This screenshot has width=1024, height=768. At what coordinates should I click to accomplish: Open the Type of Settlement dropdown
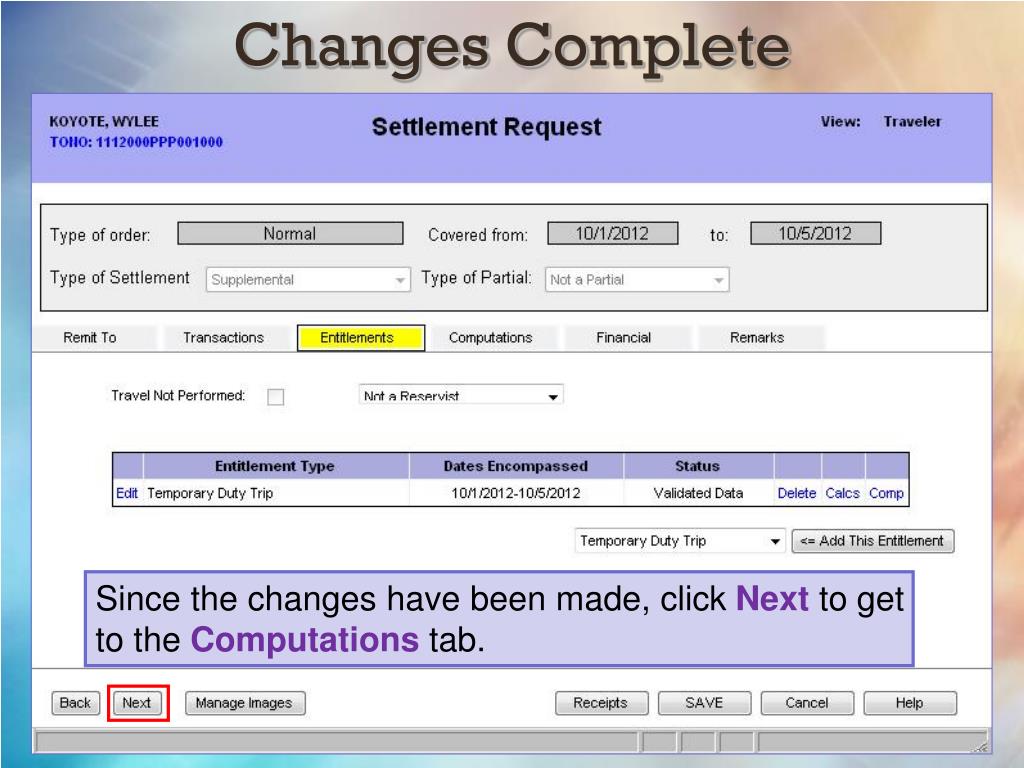[308, 280]
